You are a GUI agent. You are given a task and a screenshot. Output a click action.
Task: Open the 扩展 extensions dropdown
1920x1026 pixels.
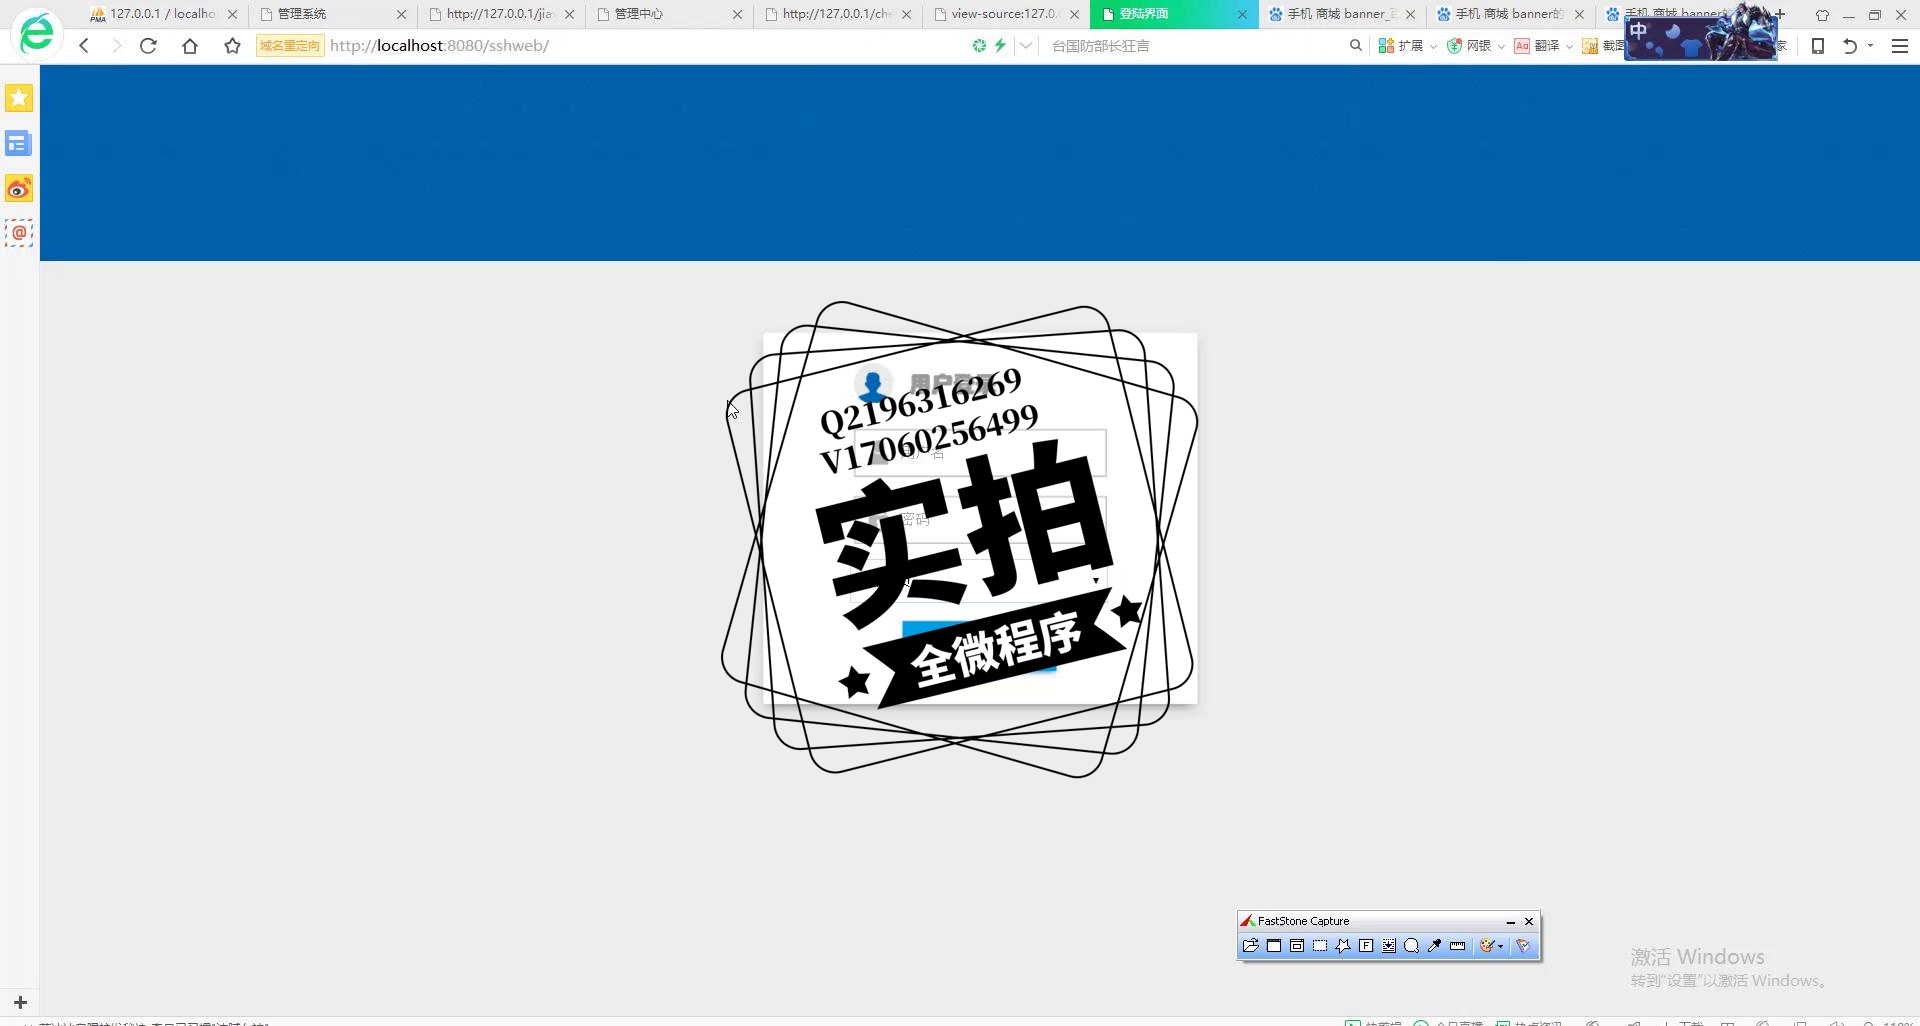(1407, 46)
